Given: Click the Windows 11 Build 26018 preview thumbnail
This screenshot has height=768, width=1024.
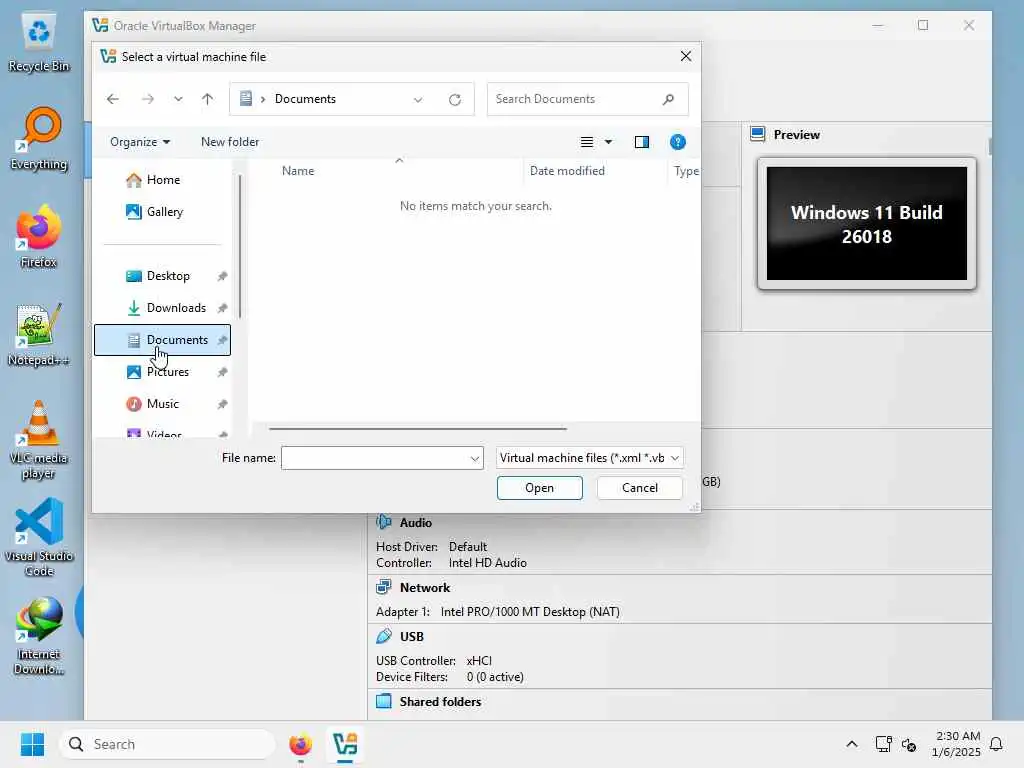Looking at the screenshot, I should pyautogui.click(x=867, y=223).
